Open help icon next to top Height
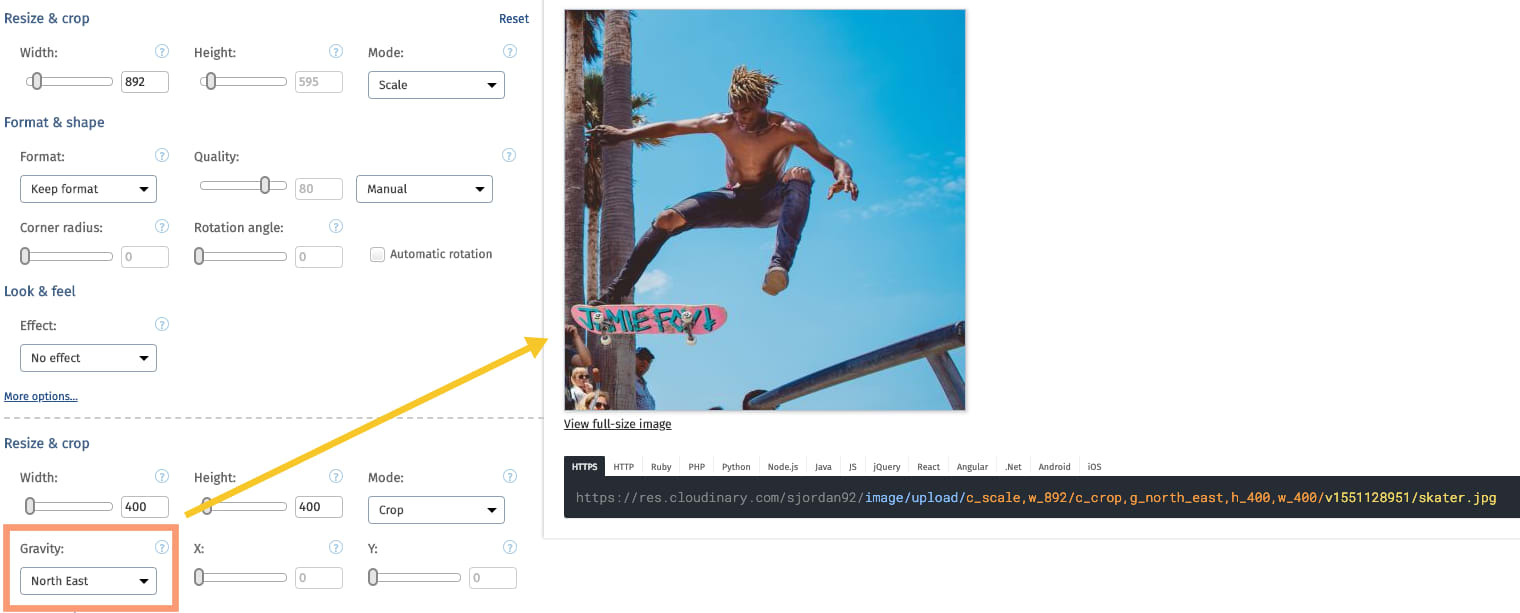 coord(336,52)
